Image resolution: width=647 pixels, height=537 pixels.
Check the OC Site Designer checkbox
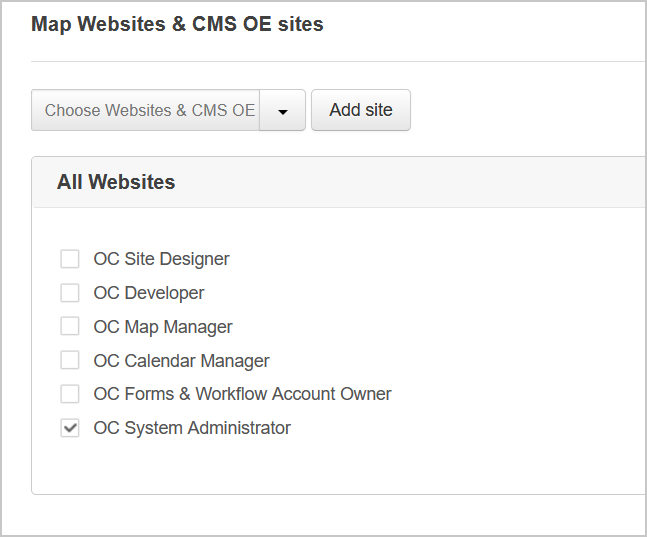pyautogui.click(x=70, y=259)
